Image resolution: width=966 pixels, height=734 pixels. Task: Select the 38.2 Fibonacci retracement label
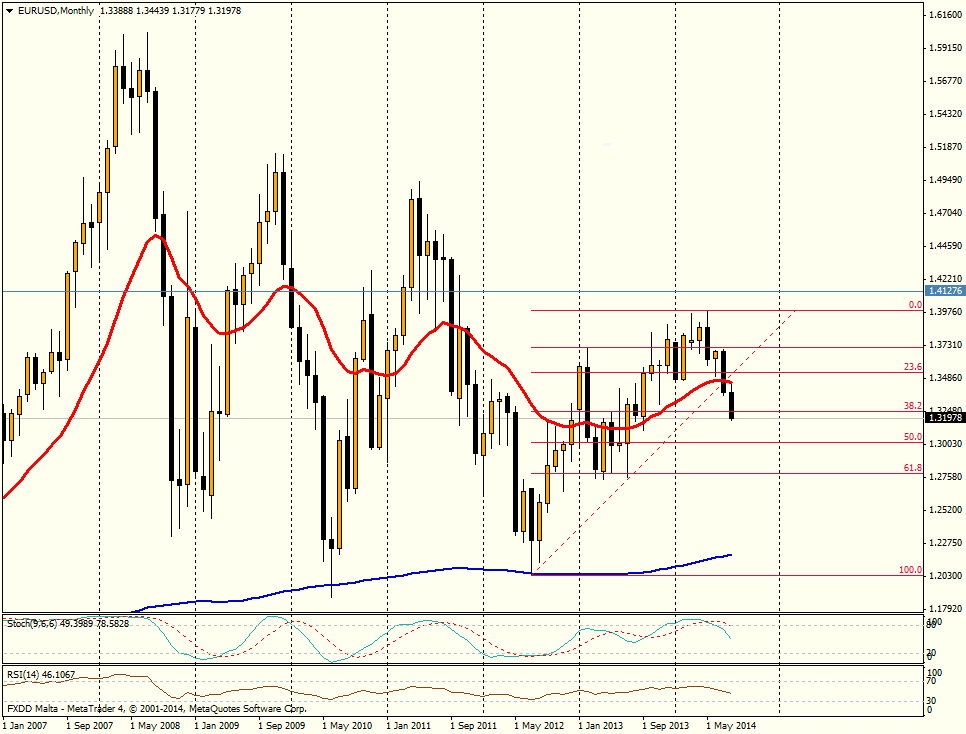[x=911, y=406]
